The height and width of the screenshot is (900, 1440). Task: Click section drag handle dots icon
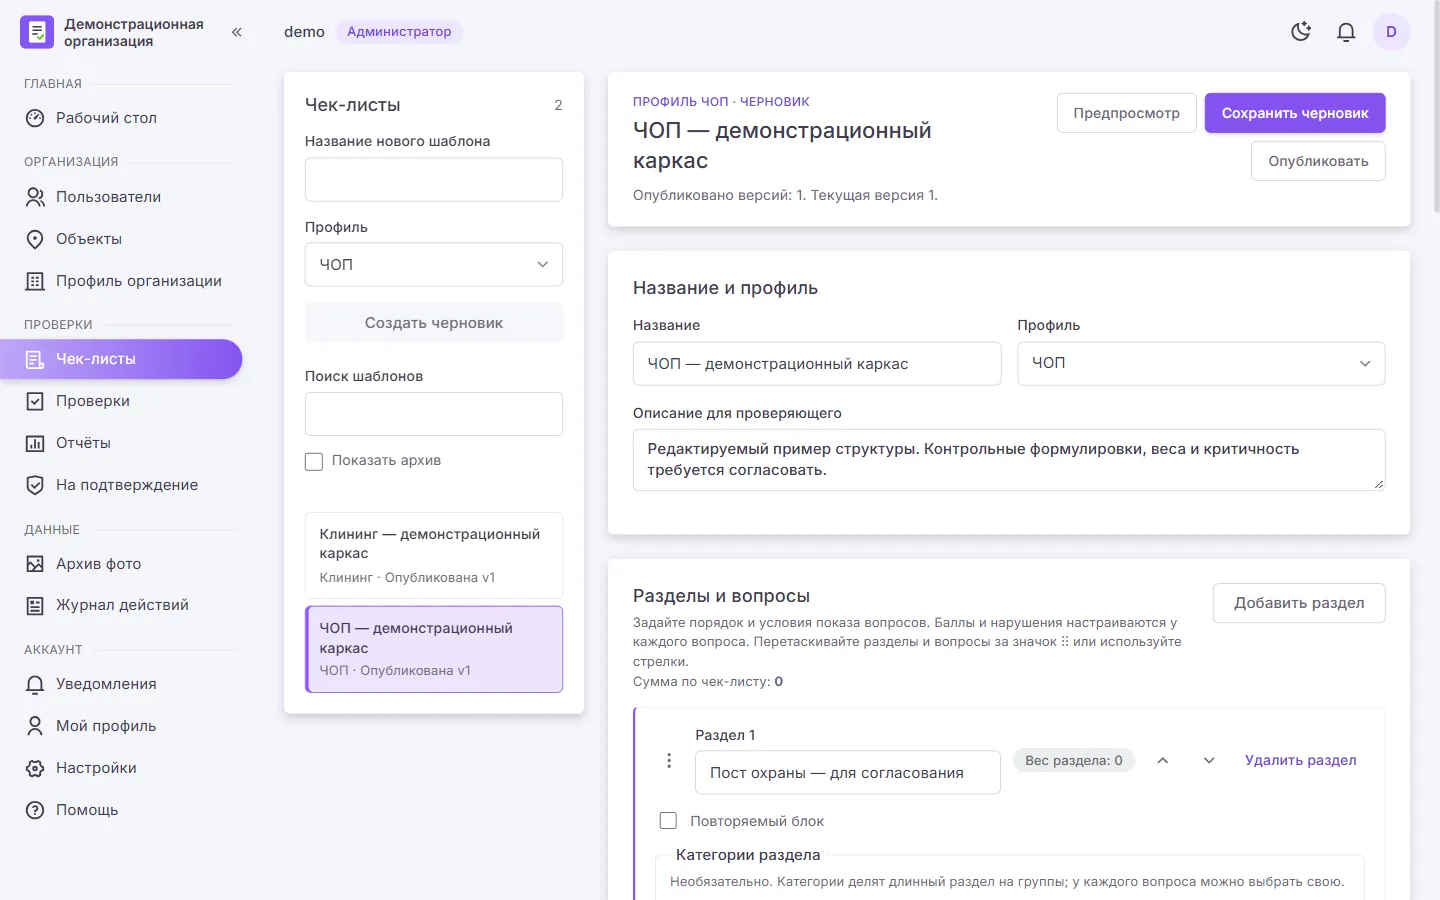click(x=669, y=761)
